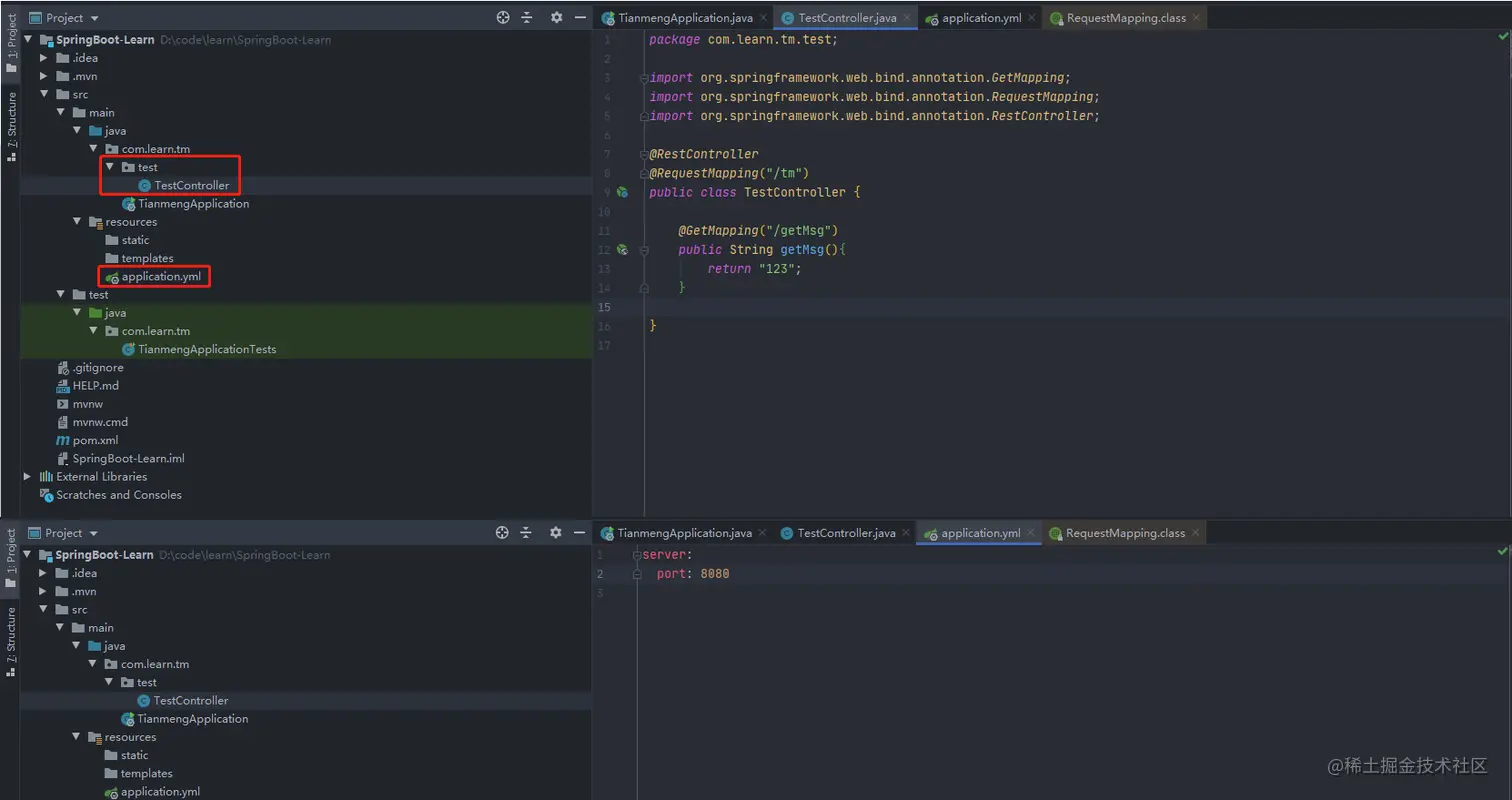This screenshot has height=800, width=1512.
Task: Toggle 1: Project tool window in upper IDE
Action: [11, 45]
